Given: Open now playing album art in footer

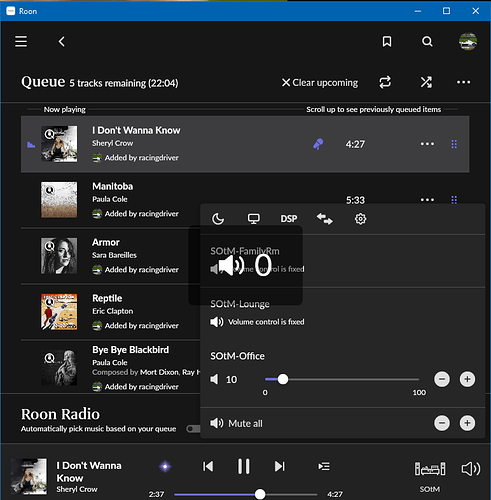Looking at the screenshot, I should pos(28,476).
